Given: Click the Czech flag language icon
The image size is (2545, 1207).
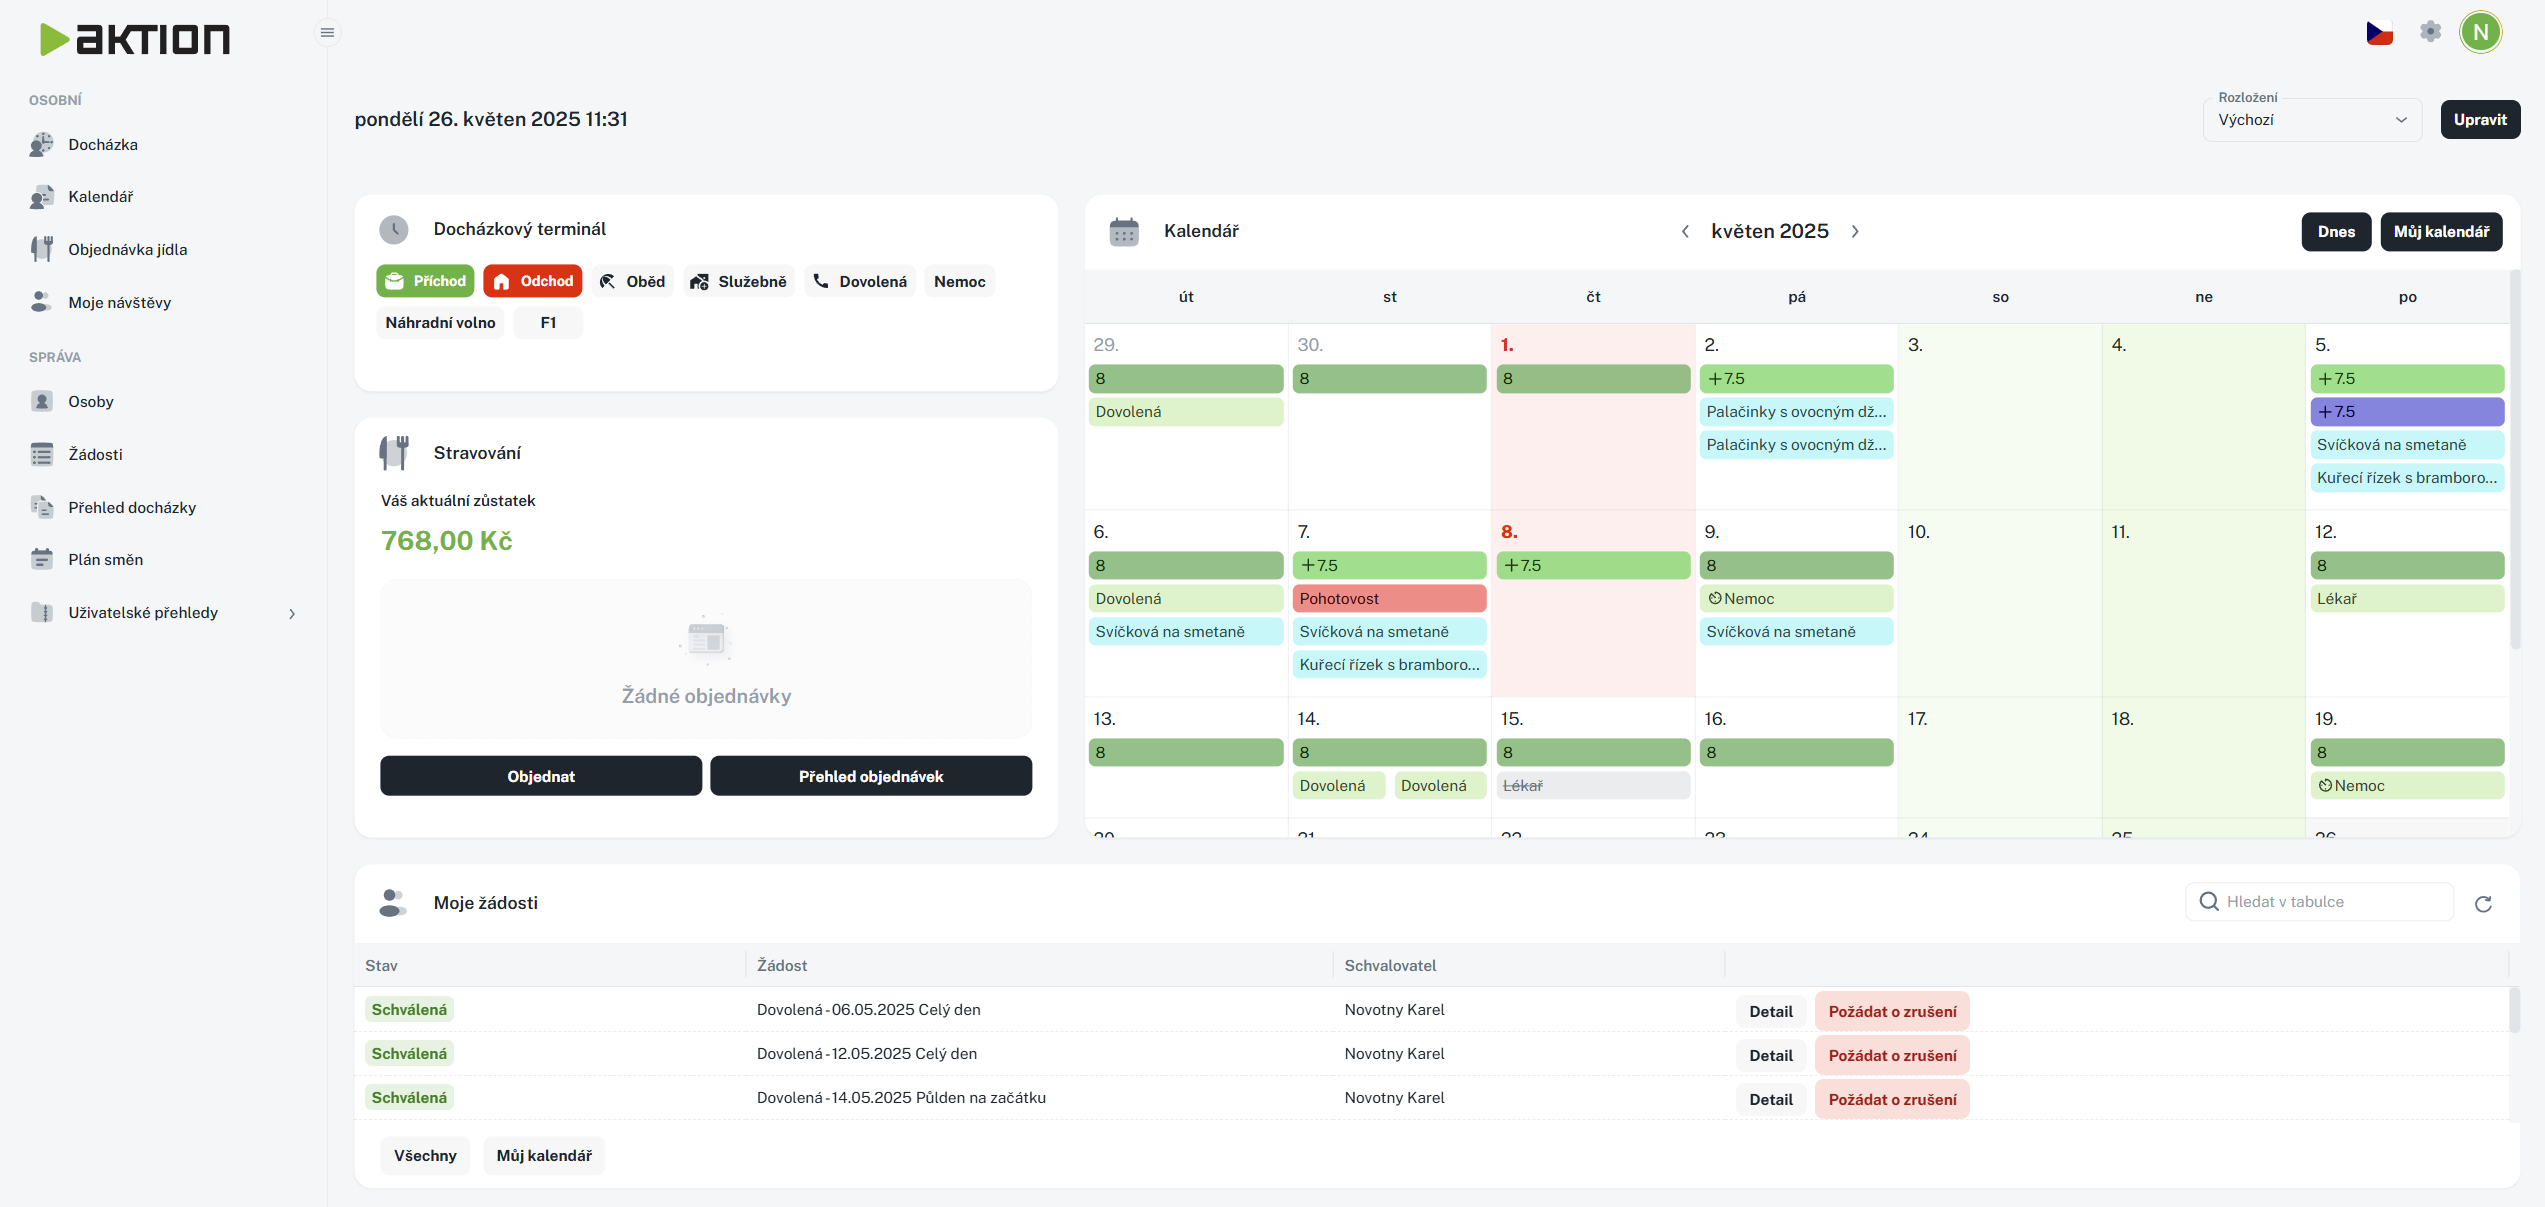Looking at the screenshot, I should (x=2379, y=33).
